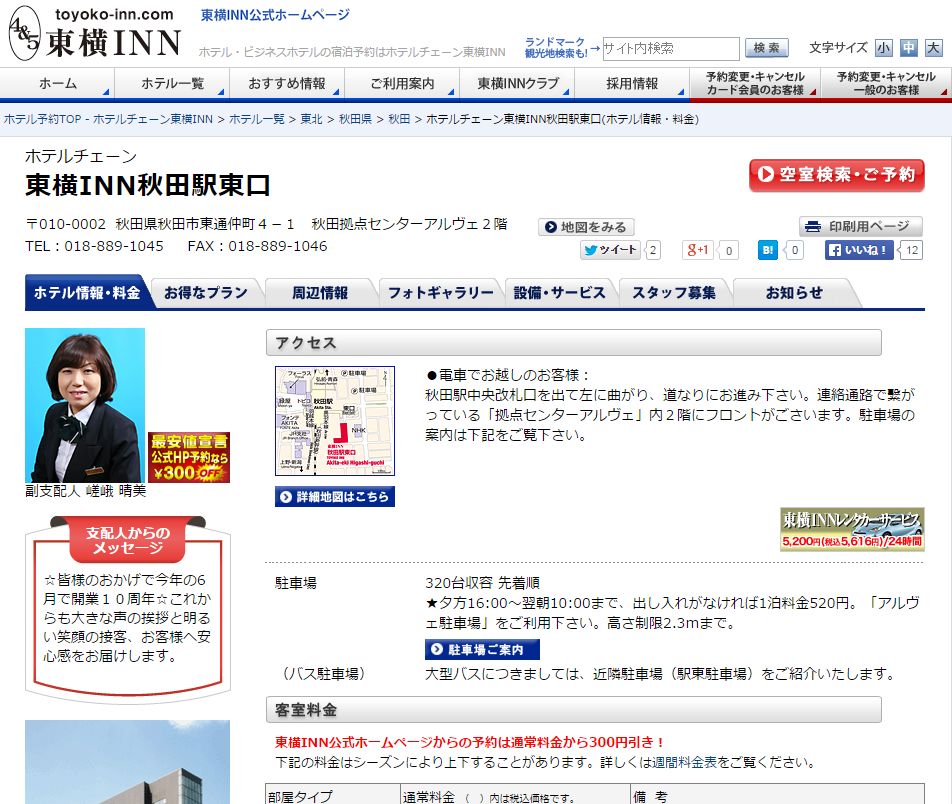
Task: Switch to the スタッフ募集 tab
Action: 674,293
